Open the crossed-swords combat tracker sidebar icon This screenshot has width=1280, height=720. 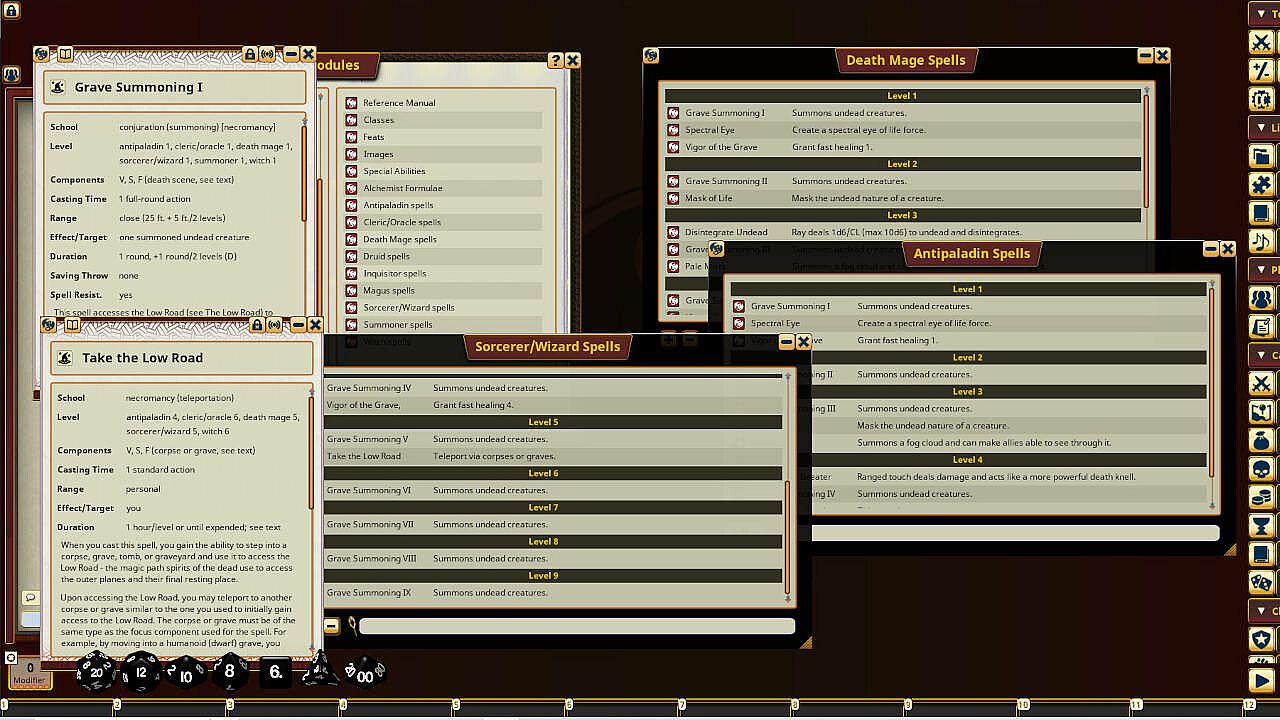1261,42
